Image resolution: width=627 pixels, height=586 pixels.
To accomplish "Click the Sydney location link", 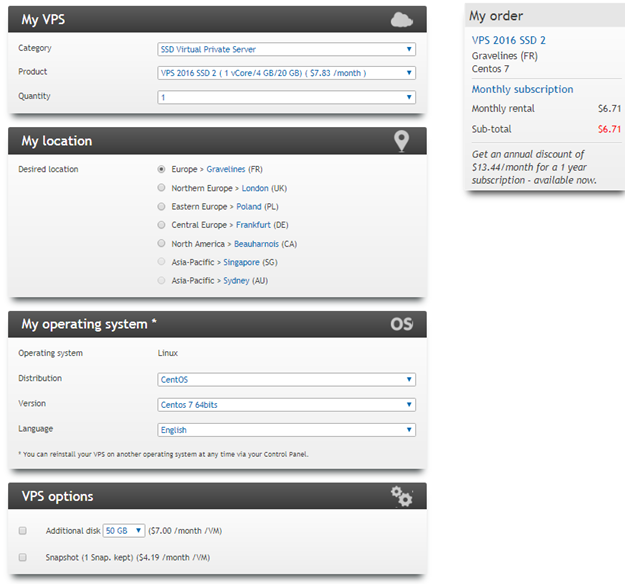I will [x=236, y=281].
